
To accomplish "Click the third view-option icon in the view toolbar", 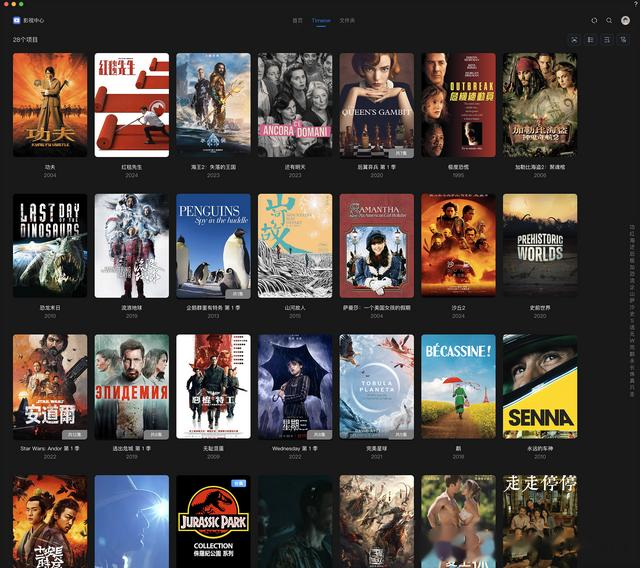I will coord(607,40).
